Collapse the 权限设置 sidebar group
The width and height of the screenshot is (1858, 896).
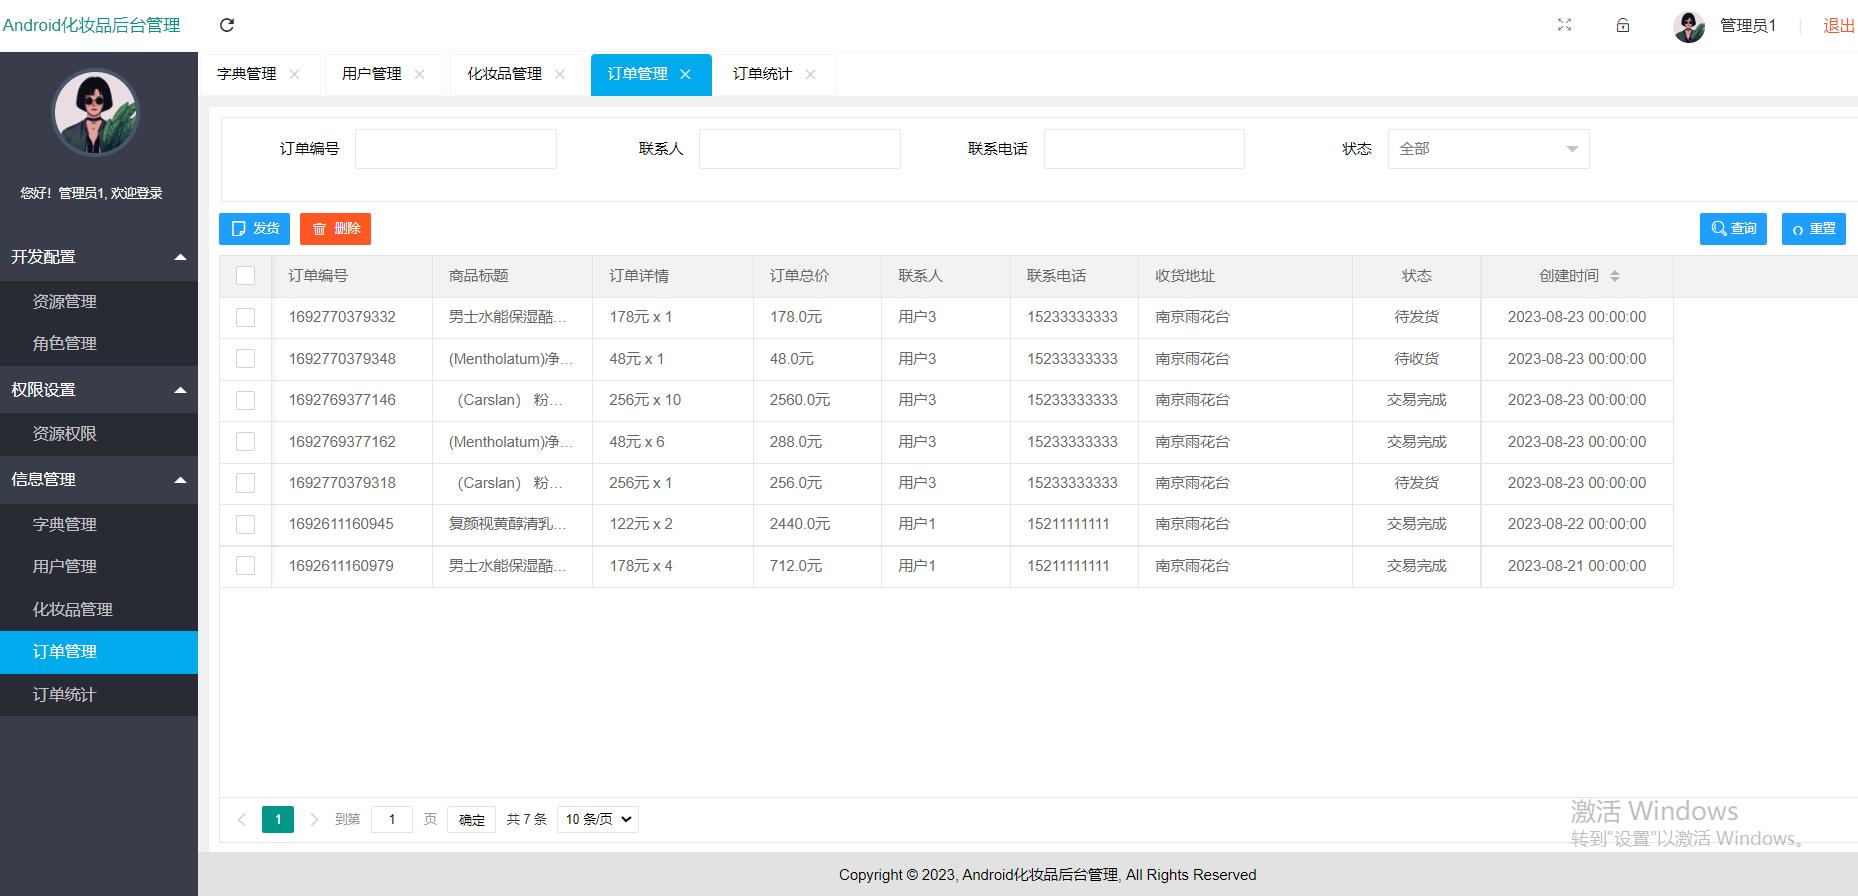[99, 390]
